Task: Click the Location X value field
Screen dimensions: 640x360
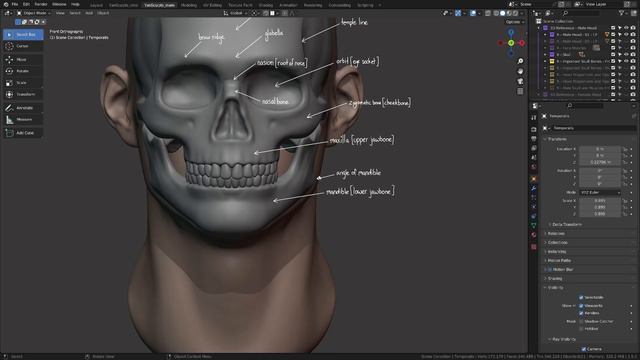Action: point(600,149)
